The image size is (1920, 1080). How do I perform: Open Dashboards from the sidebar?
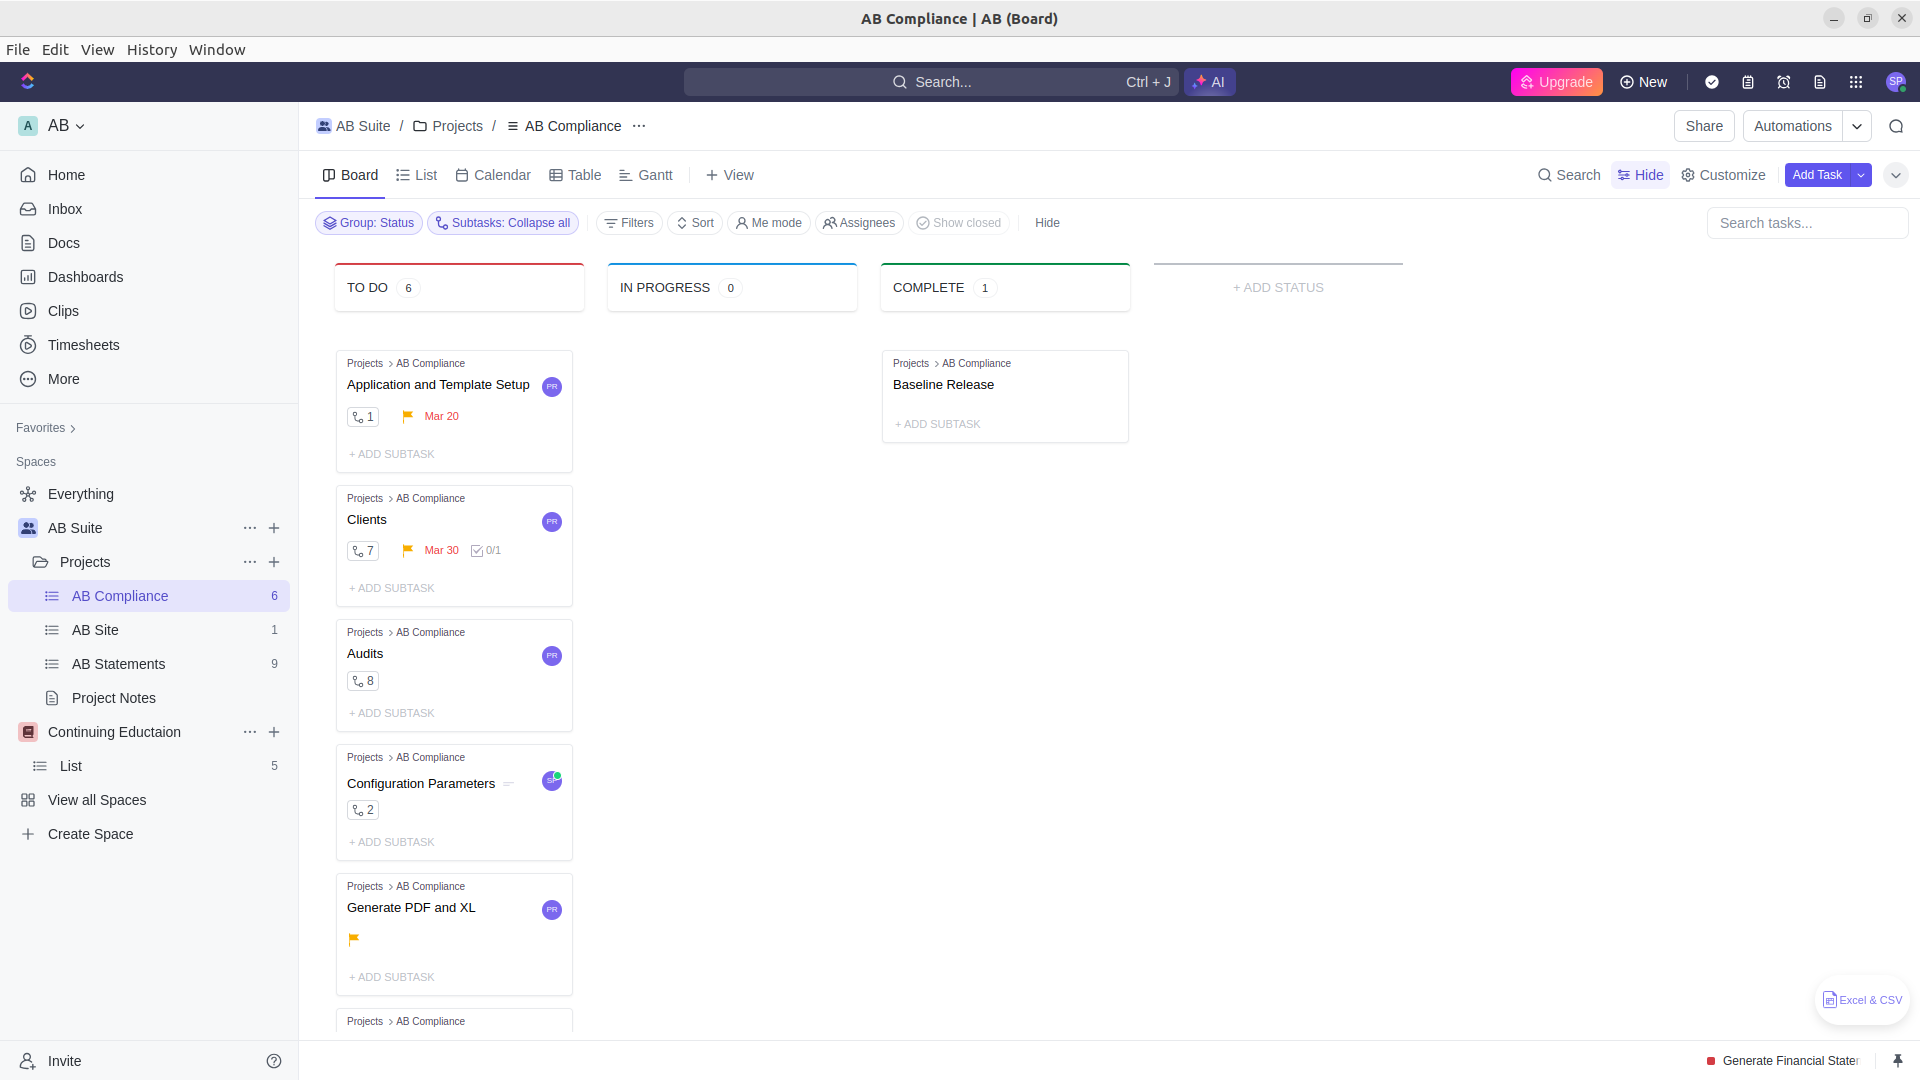click(84, 277)
